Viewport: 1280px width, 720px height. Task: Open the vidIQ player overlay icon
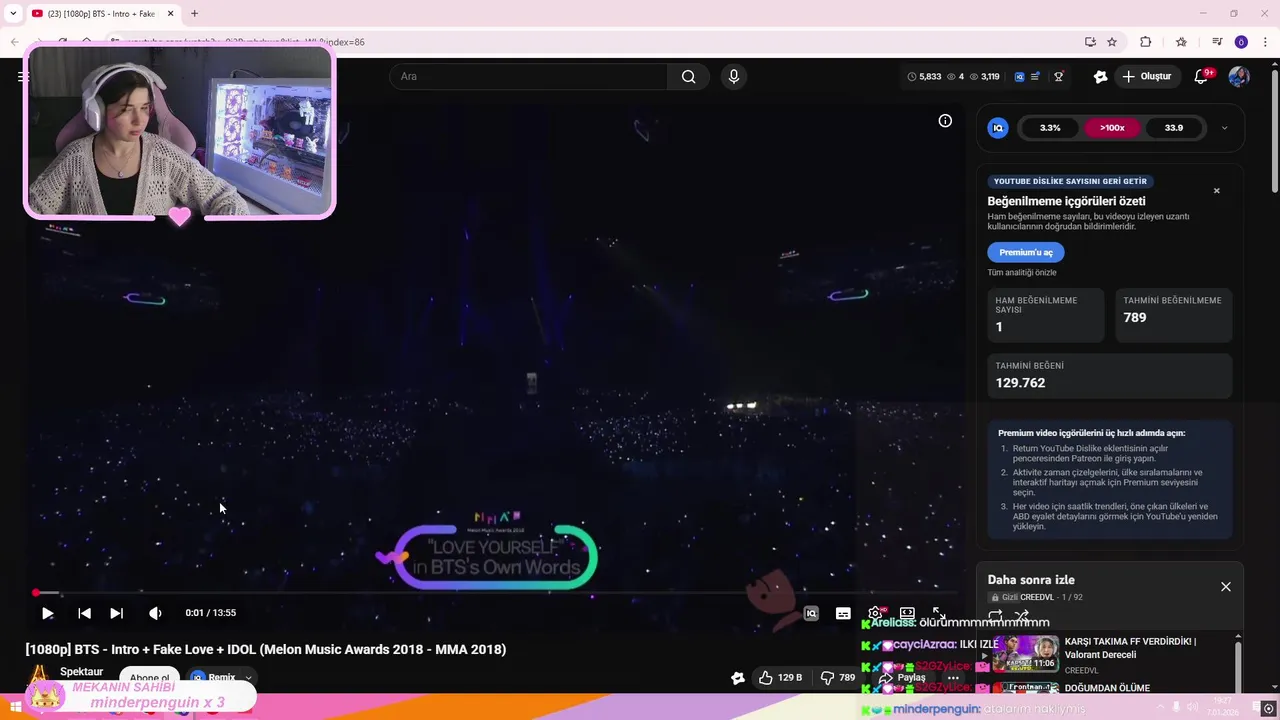pos(811,613)
